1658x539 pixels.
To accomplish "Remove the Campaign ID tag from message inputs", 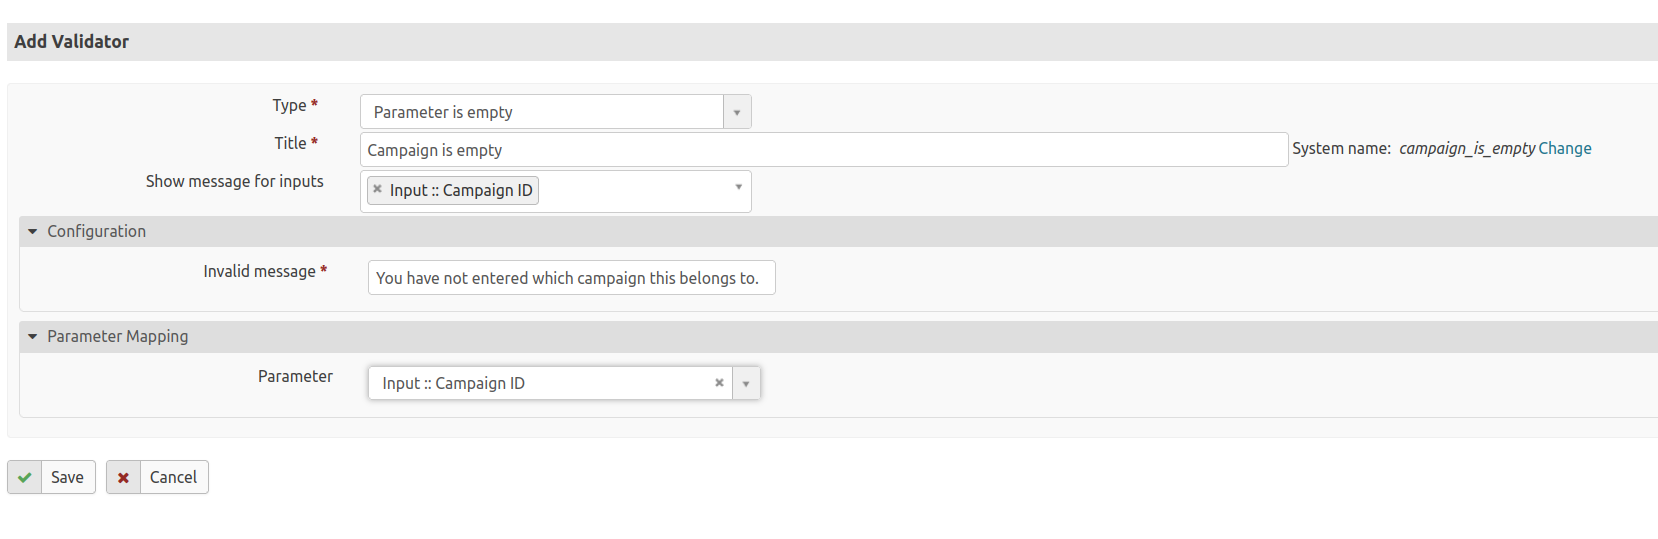I will [377, 189].
